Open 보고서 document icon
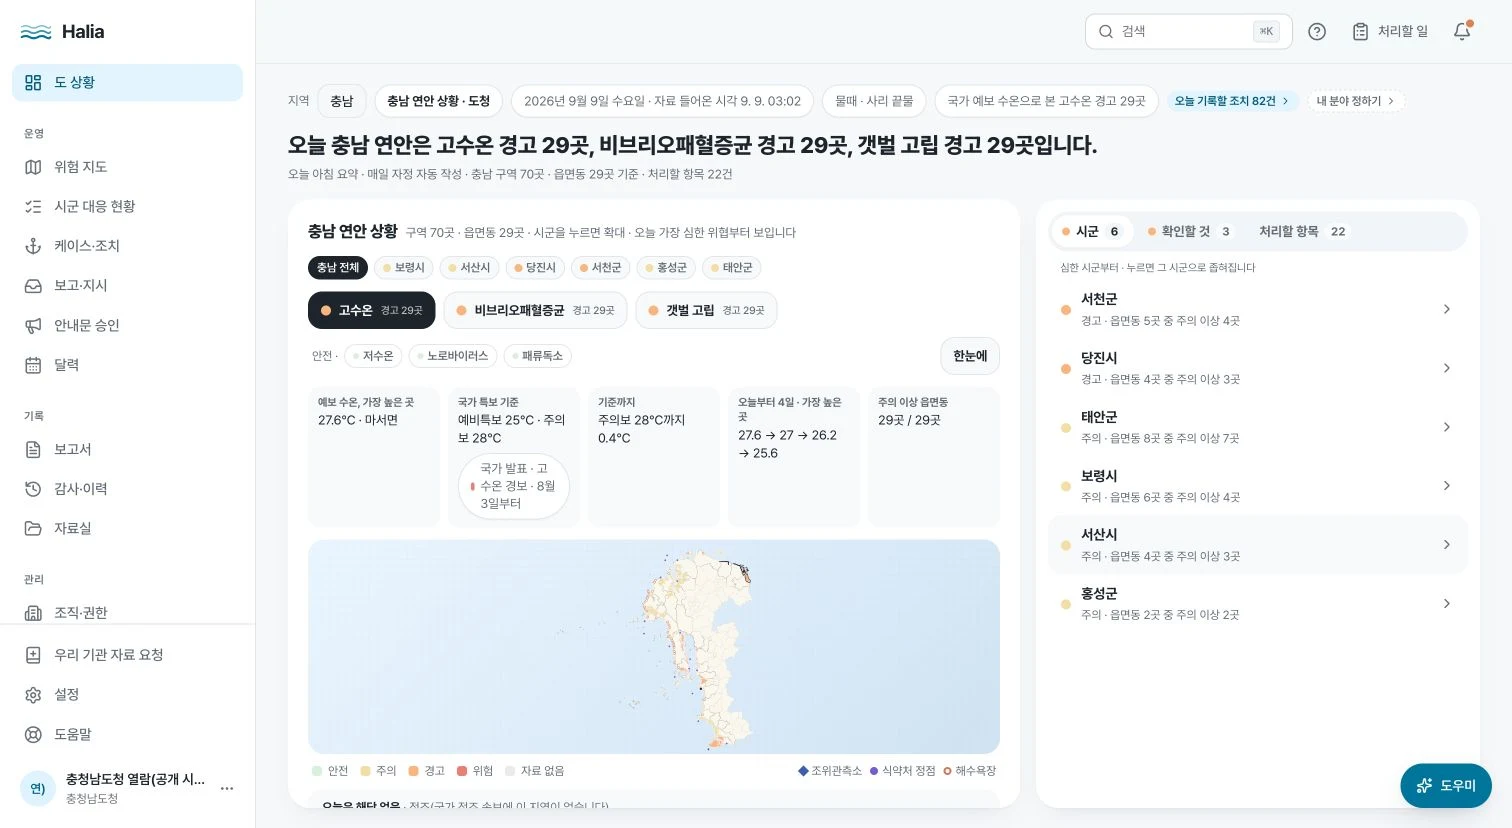 [x=33, y=449]
